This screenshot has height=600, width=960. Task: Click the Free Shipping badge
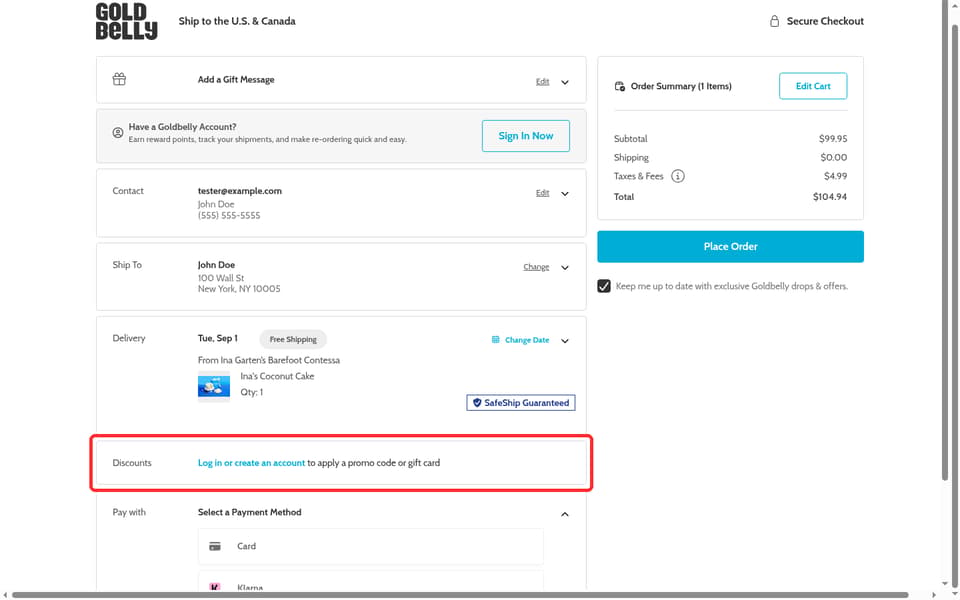point(293,339)
